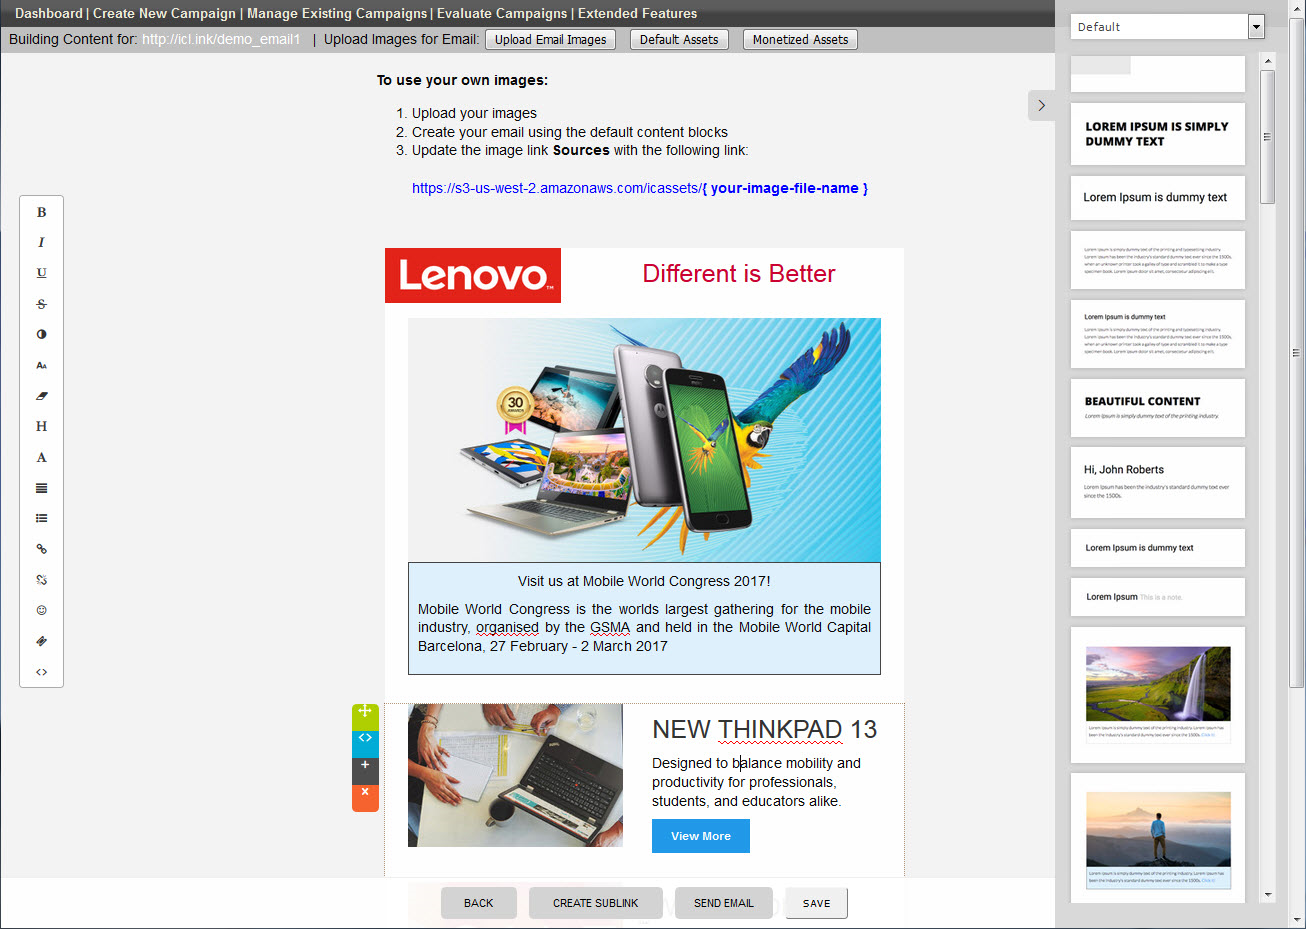Select the Lenovo logo image
1306x929 pixels.
click(x=473, y=275)
